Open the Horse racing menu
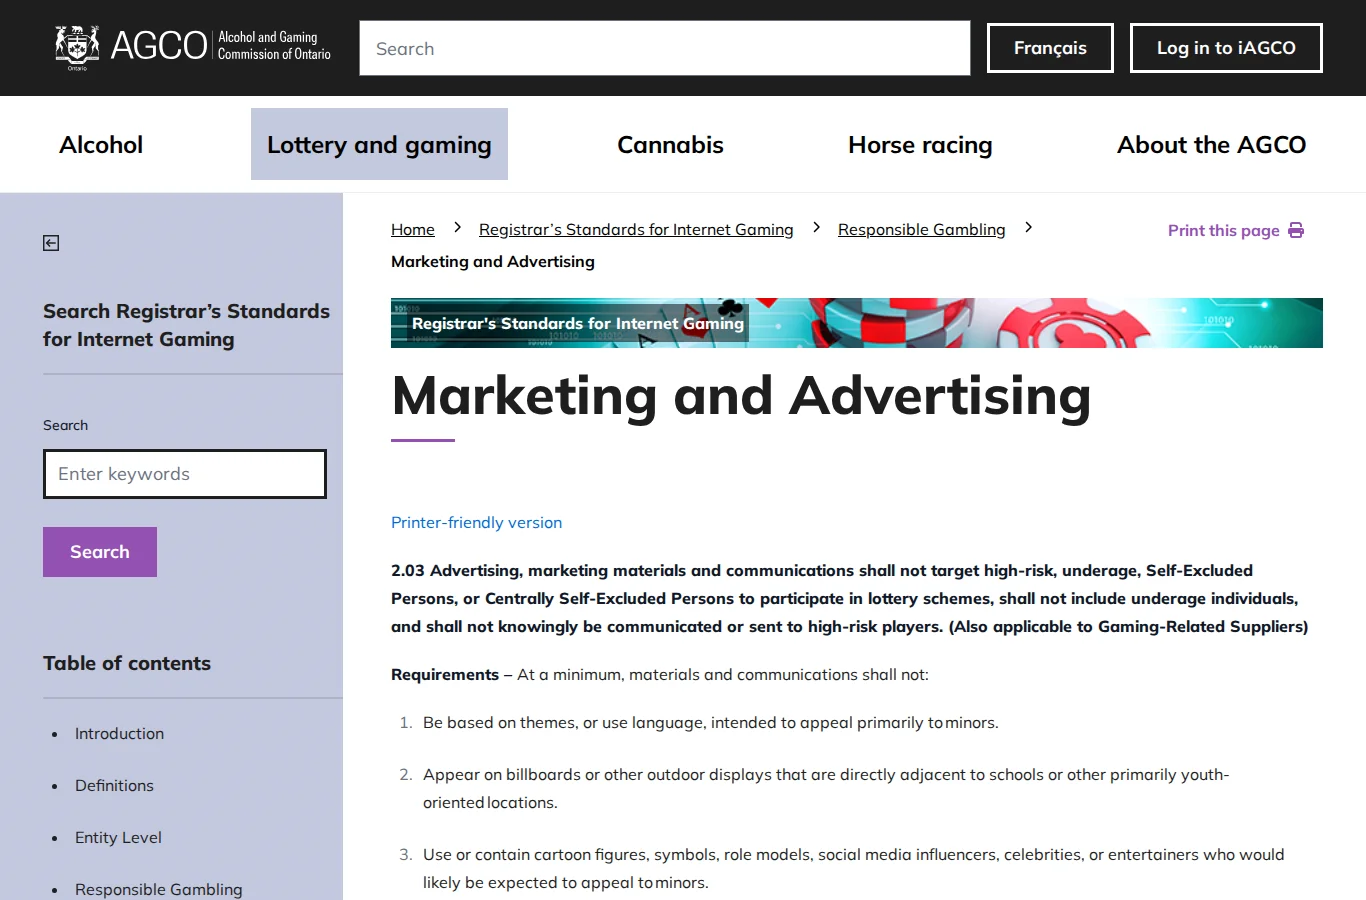This screenshot has height=900, width=1366. (920, 145)
